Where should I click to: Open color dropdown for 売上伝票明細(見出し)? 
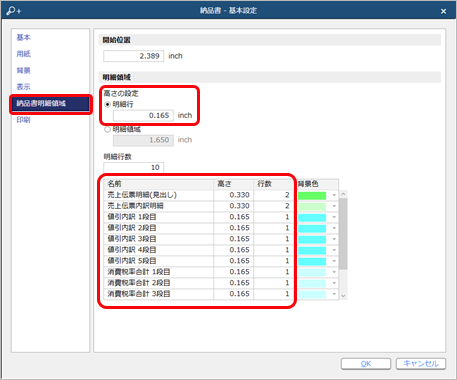(334, 195)
